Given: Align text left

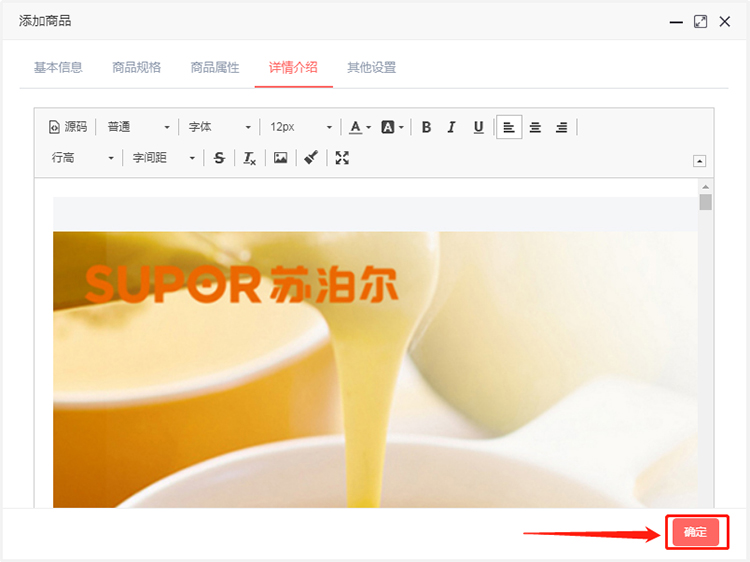Looking at the screenshot, I should (x=509, y=127).
